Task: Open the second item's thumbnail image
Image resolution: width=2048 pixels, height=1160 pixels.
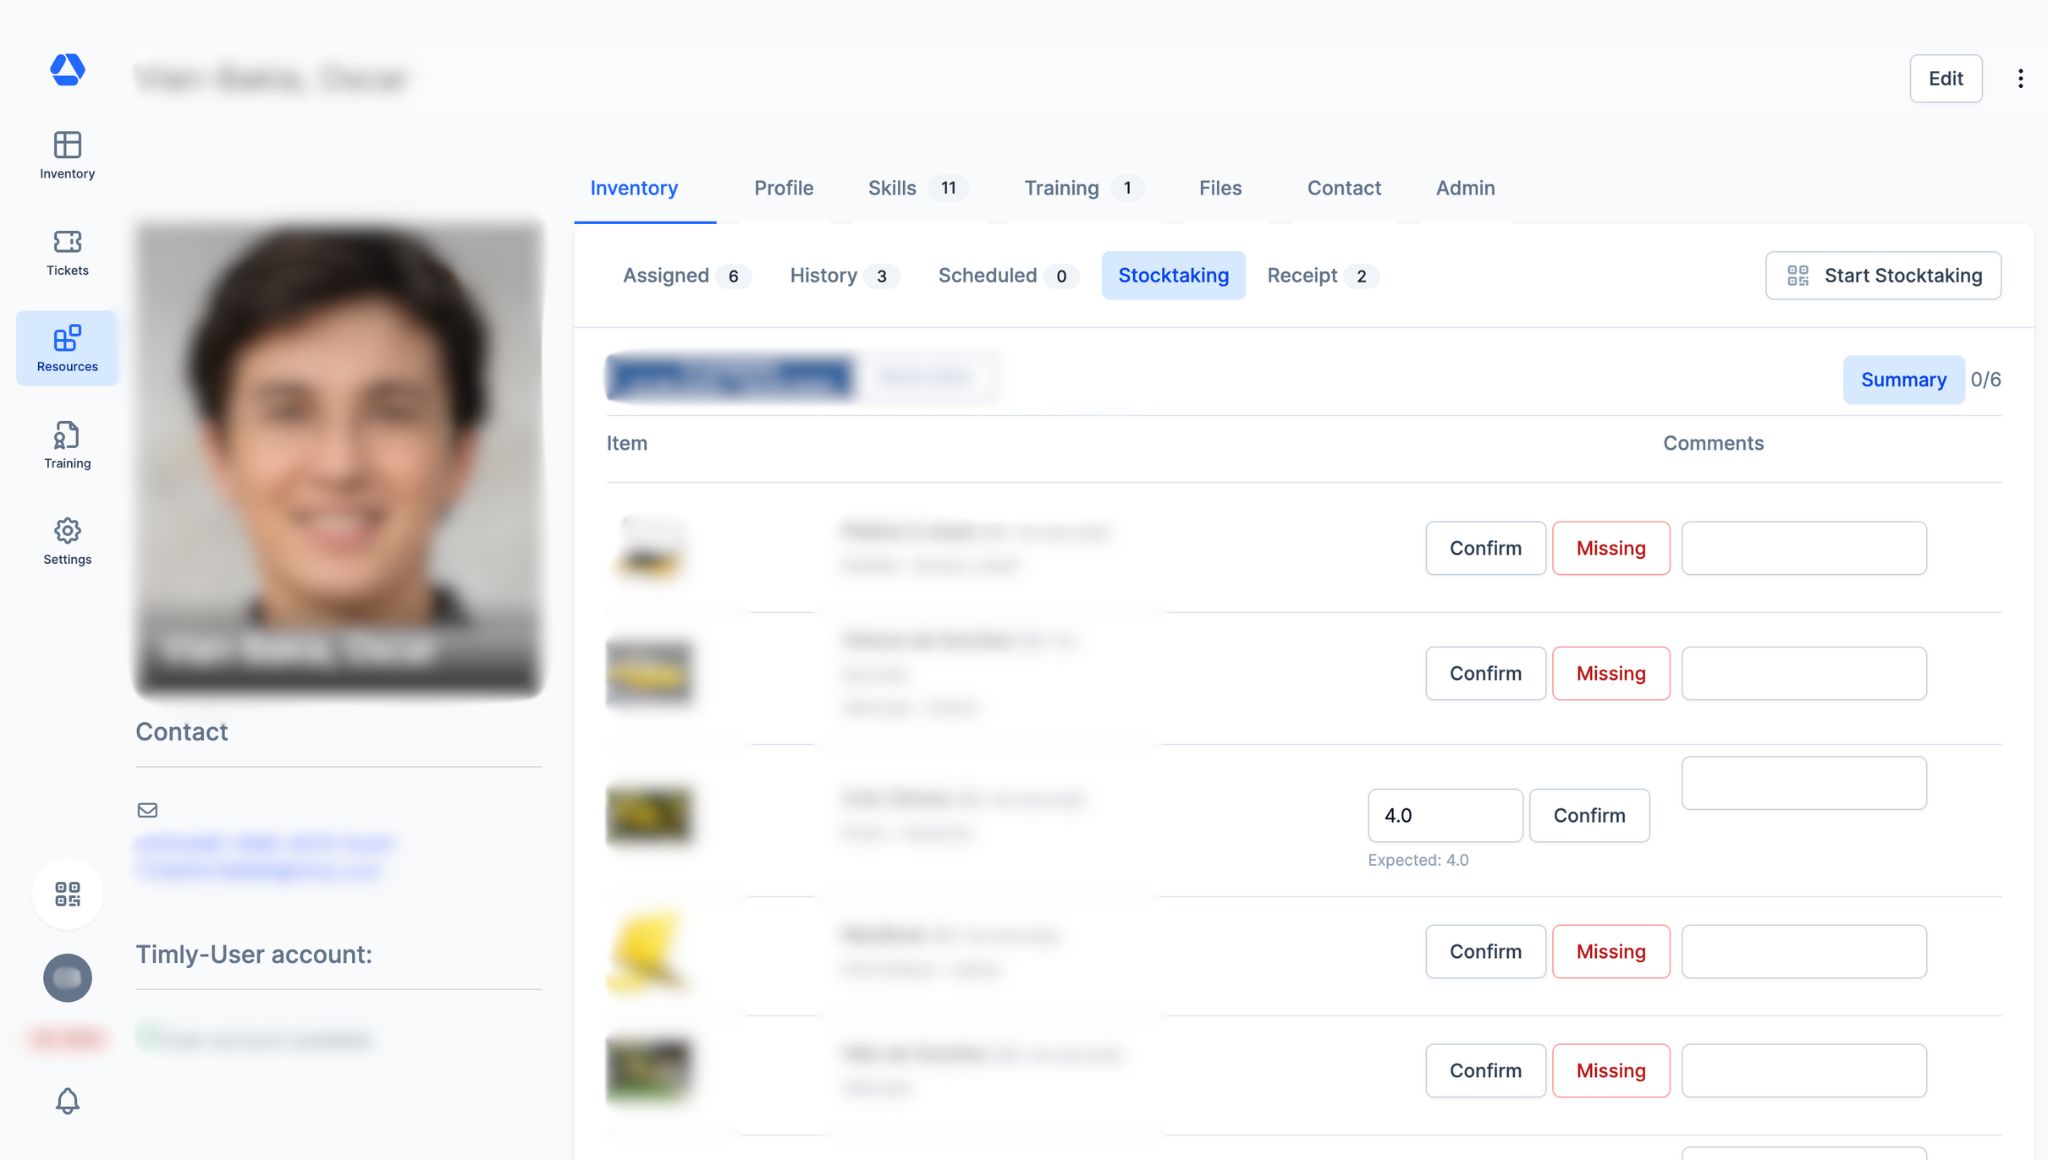Action: coord(650,674)
